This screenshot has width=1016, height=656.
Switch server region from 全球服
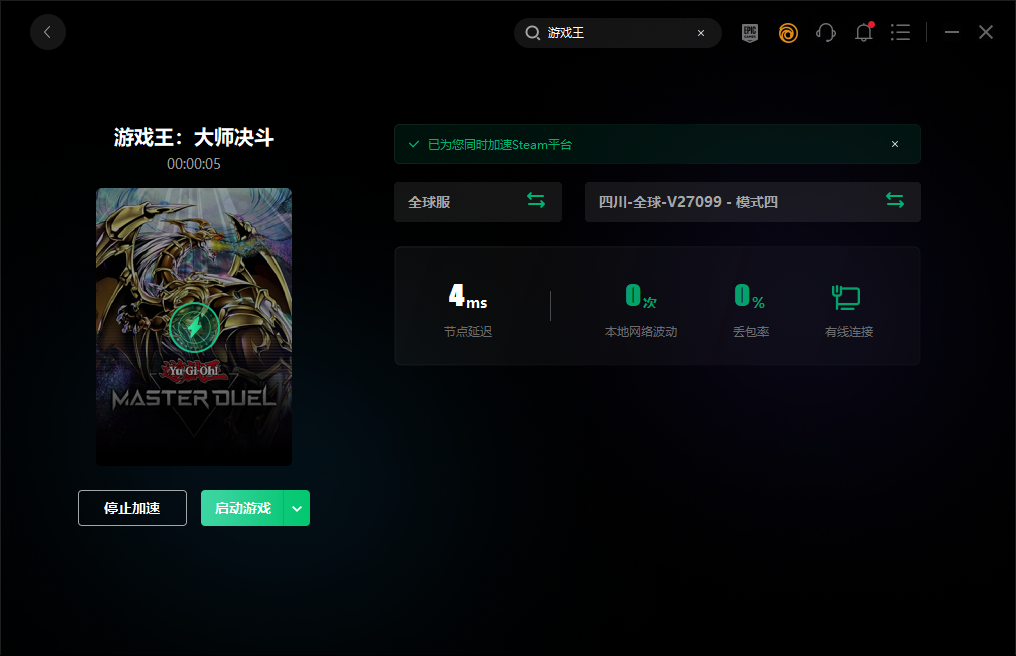tap(478, 202)
